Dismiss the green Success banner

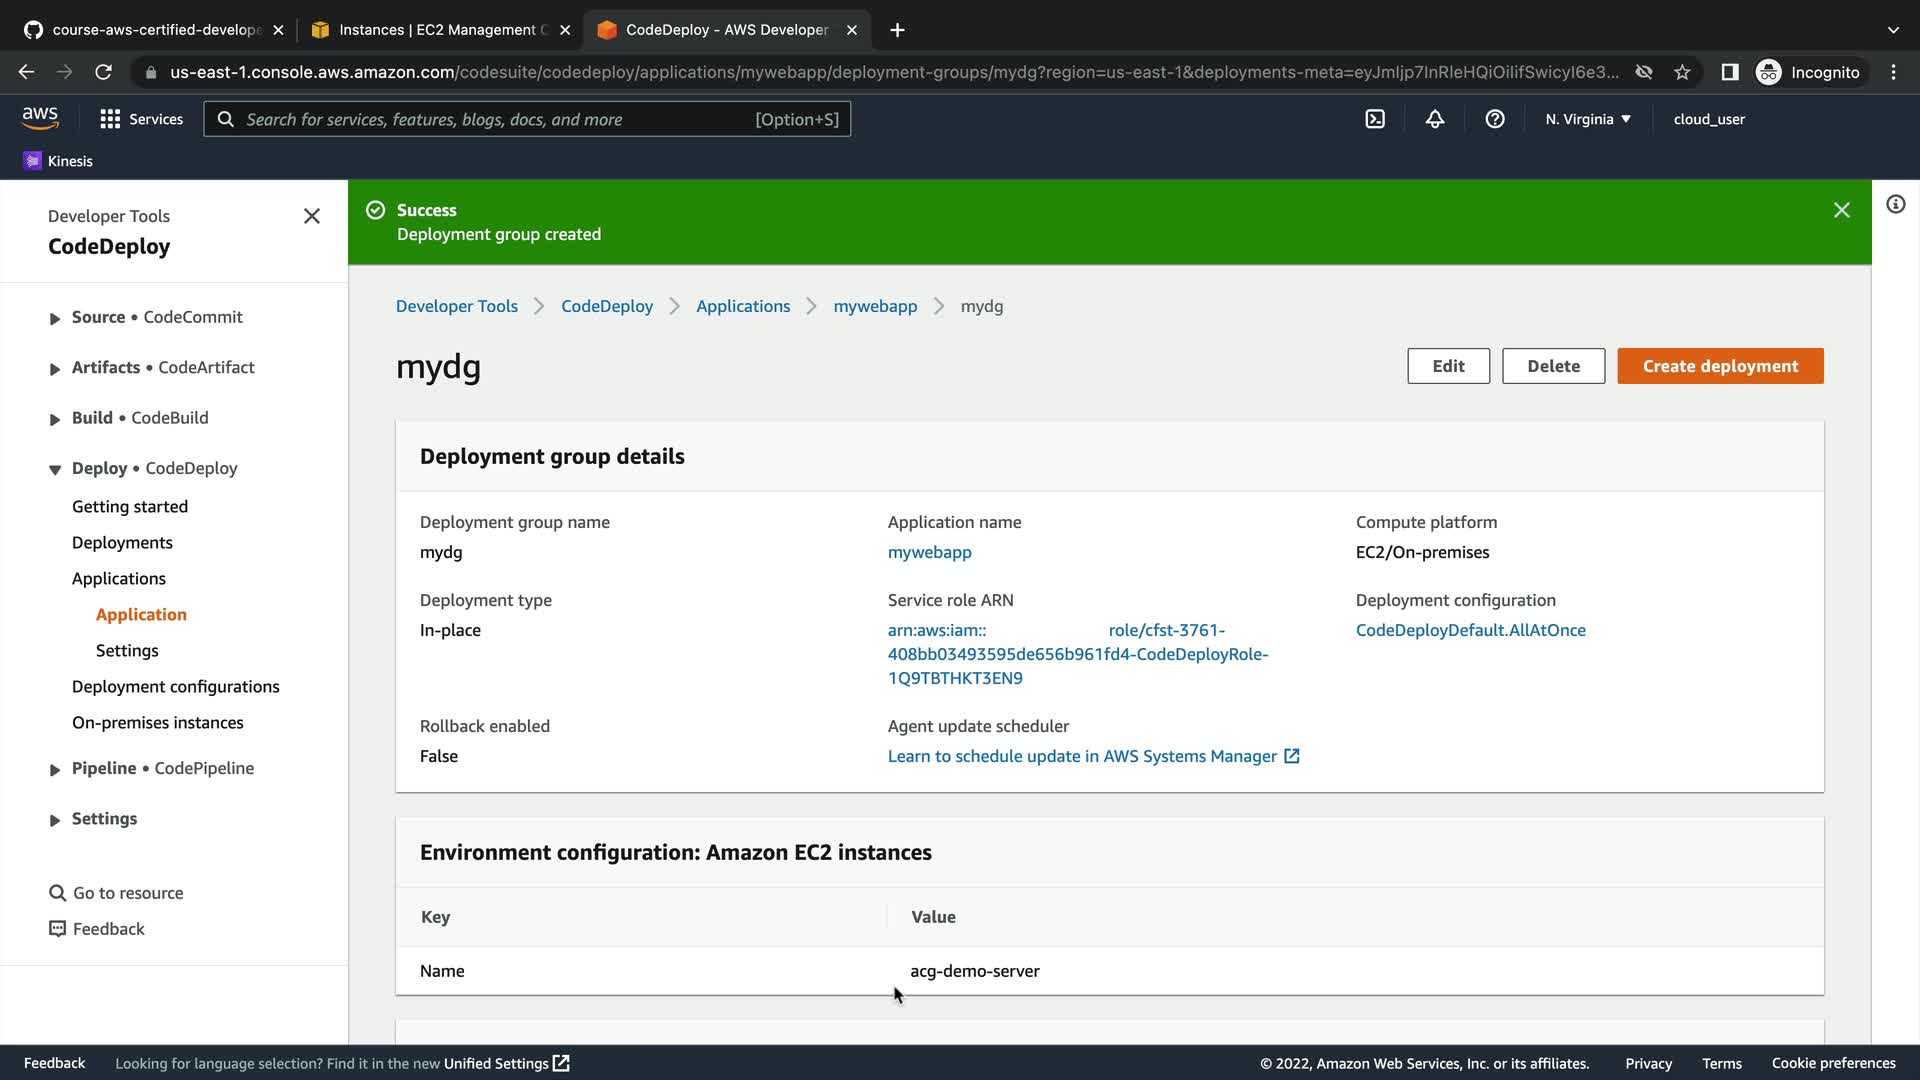coord(1841,210)
